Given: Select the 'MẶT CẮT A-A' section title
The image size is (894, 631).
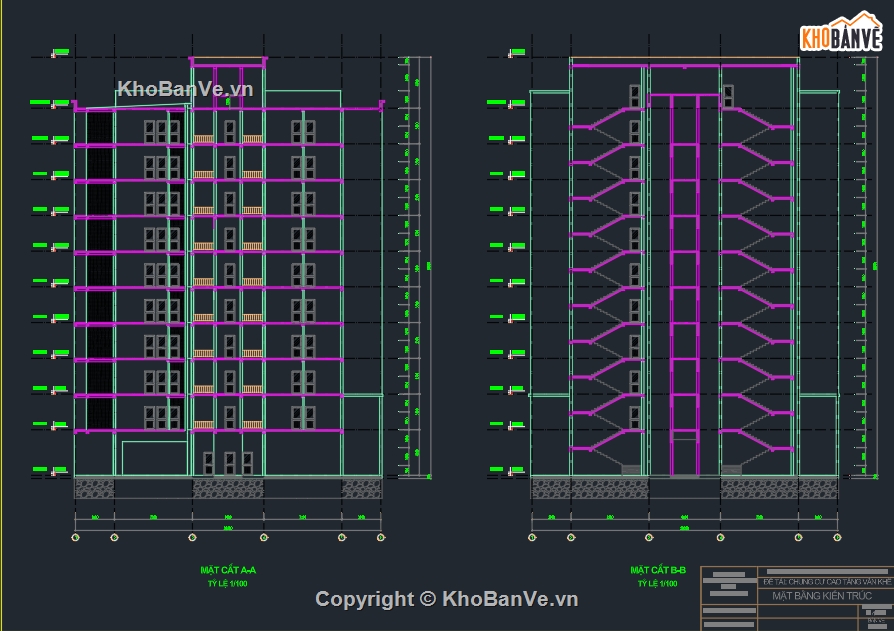Looking at the screenshot, I should [x=228, y=570].
